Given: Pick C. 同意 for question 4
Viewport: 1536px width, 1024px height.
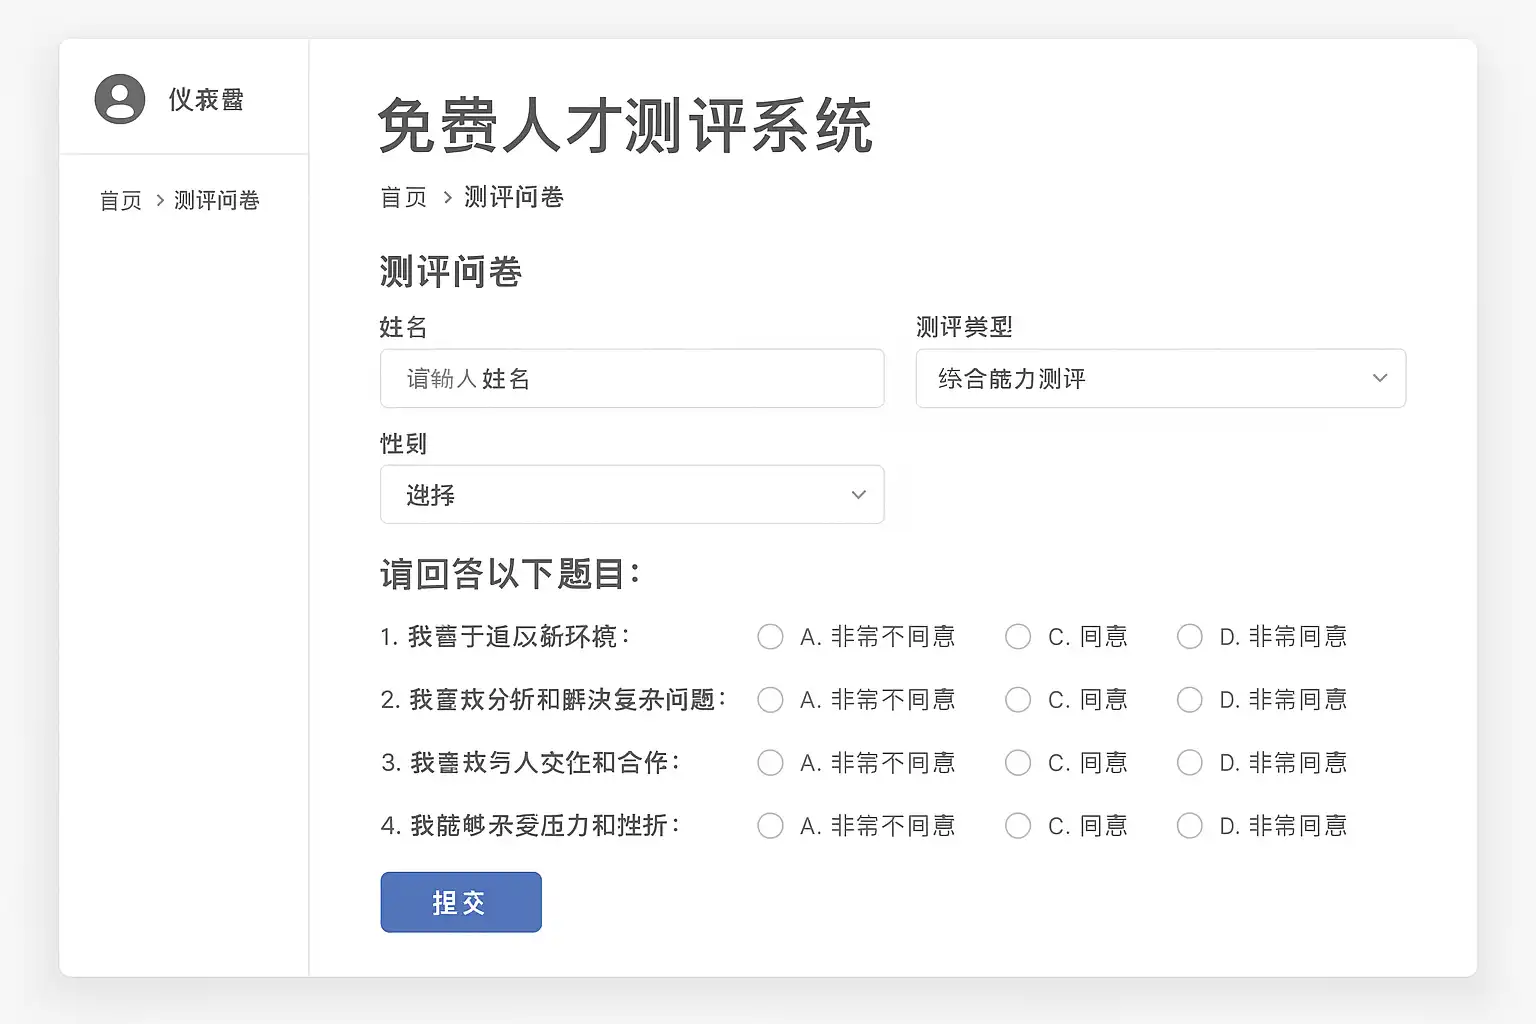Looking at the screenshot, I should (1018, 826).
